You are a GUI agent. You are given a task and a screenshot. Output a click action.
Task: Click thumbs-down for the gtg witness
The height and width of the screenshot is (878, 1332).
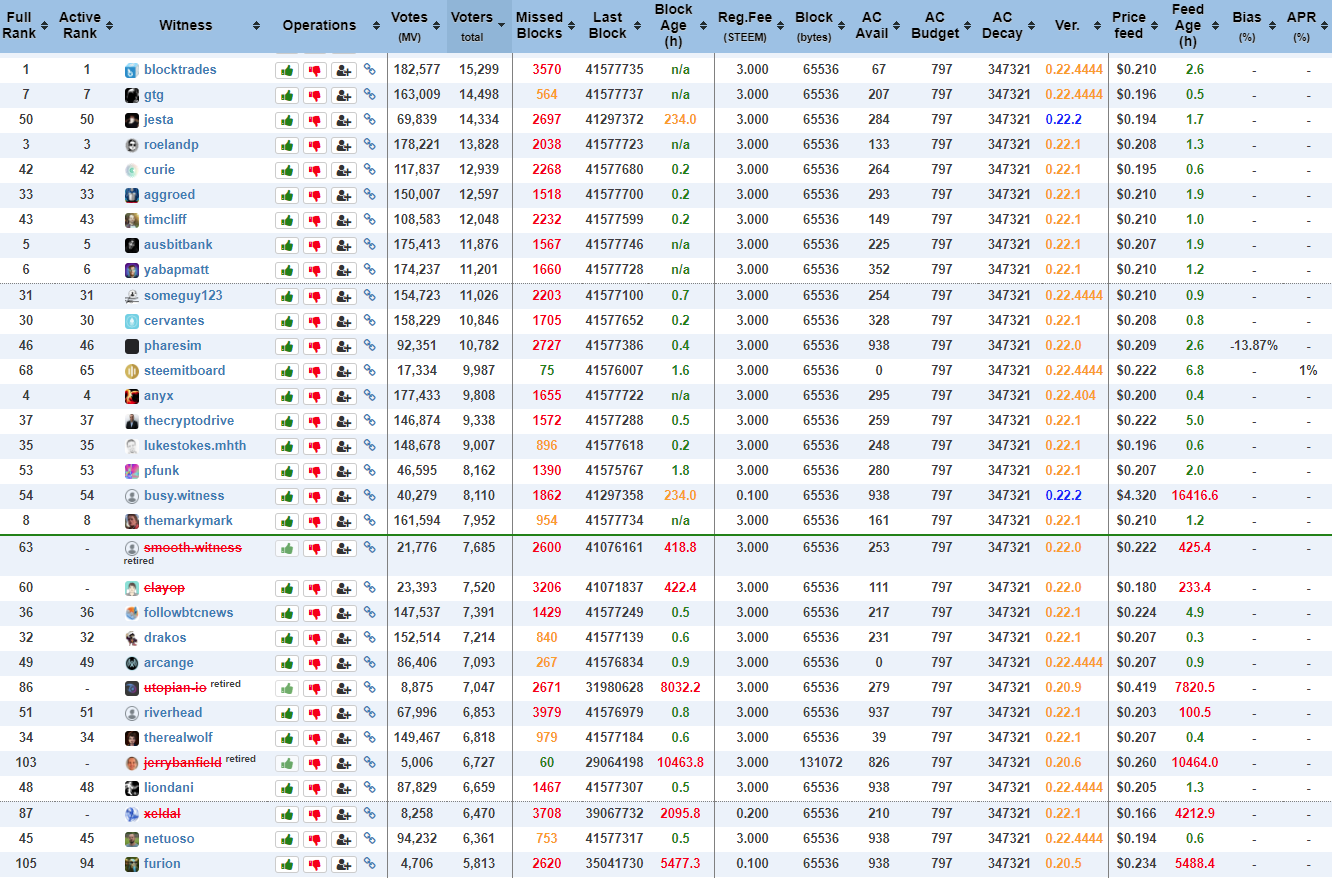(315, 95)
